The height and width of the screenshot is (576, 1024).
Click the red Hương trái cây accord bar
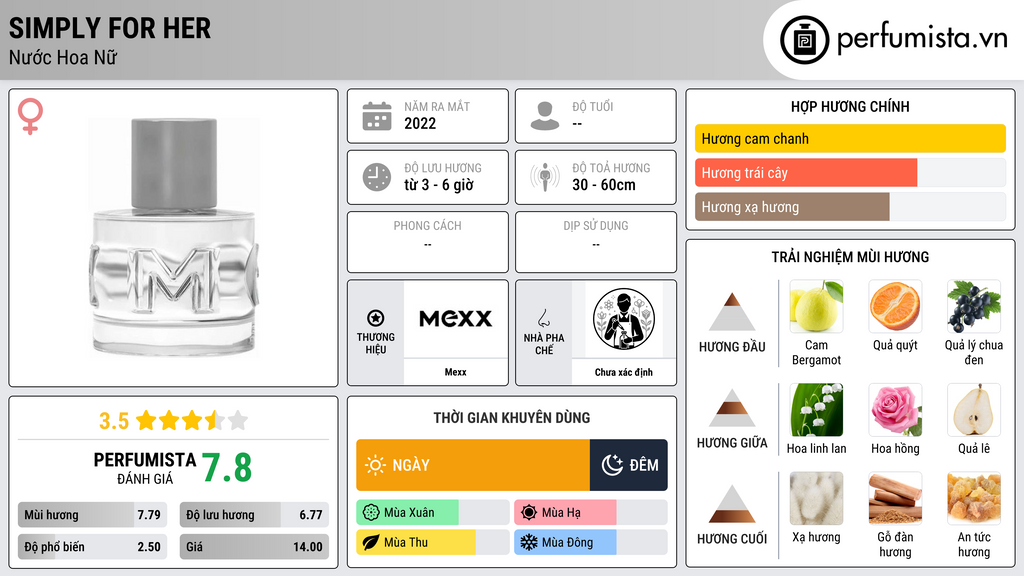[806, 172]
